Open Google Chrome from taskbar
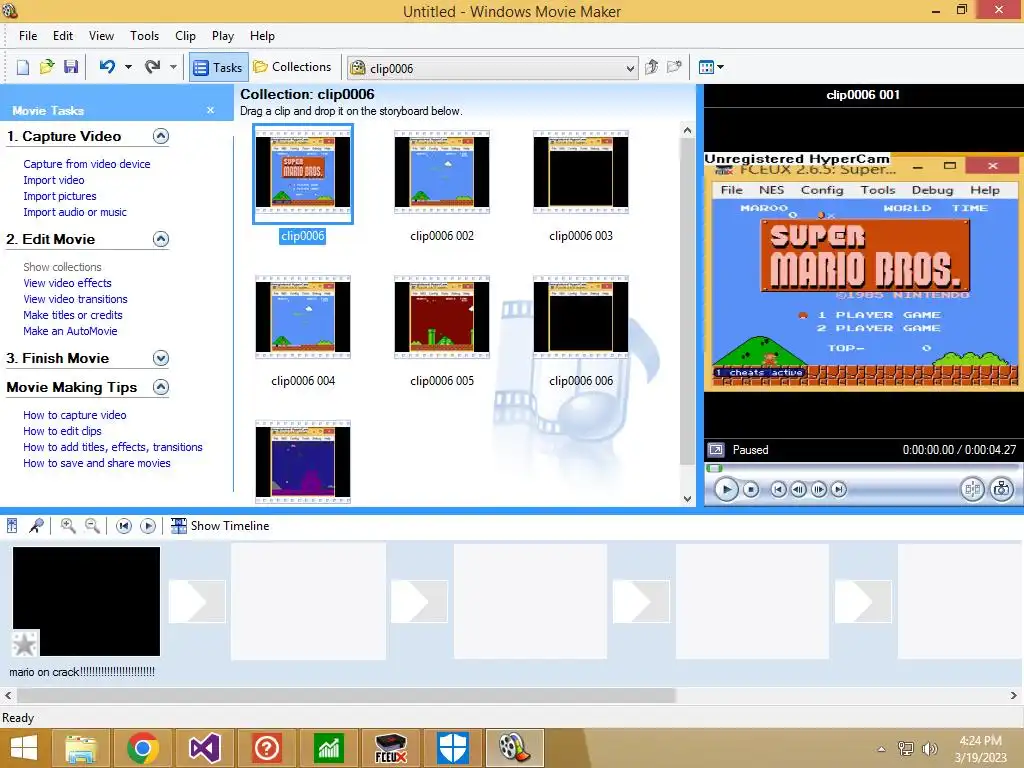1024x768 pixels. click(143, 748)
